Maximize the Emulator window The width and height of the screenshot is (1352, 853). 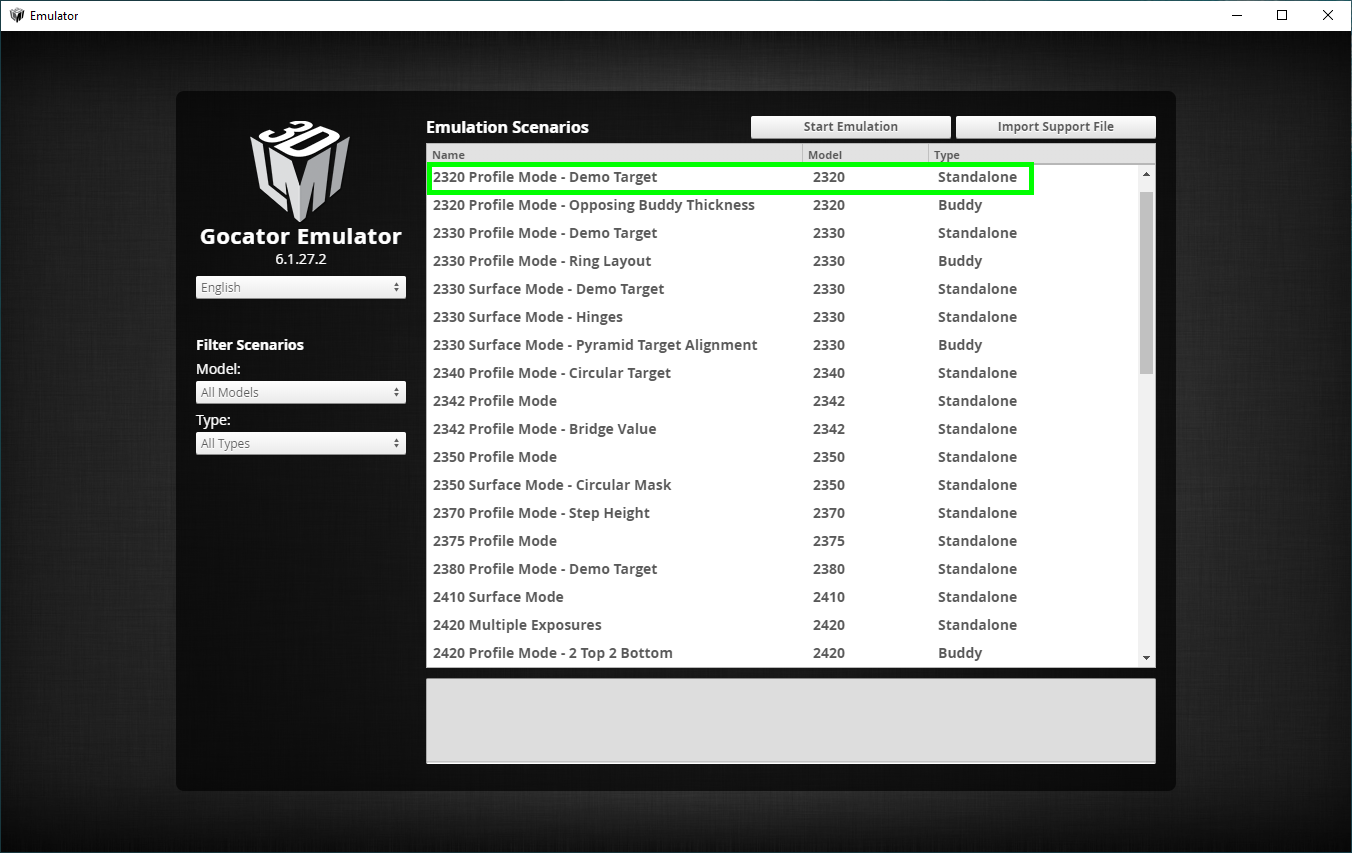pyautogui.click(x=1281, y=15)
